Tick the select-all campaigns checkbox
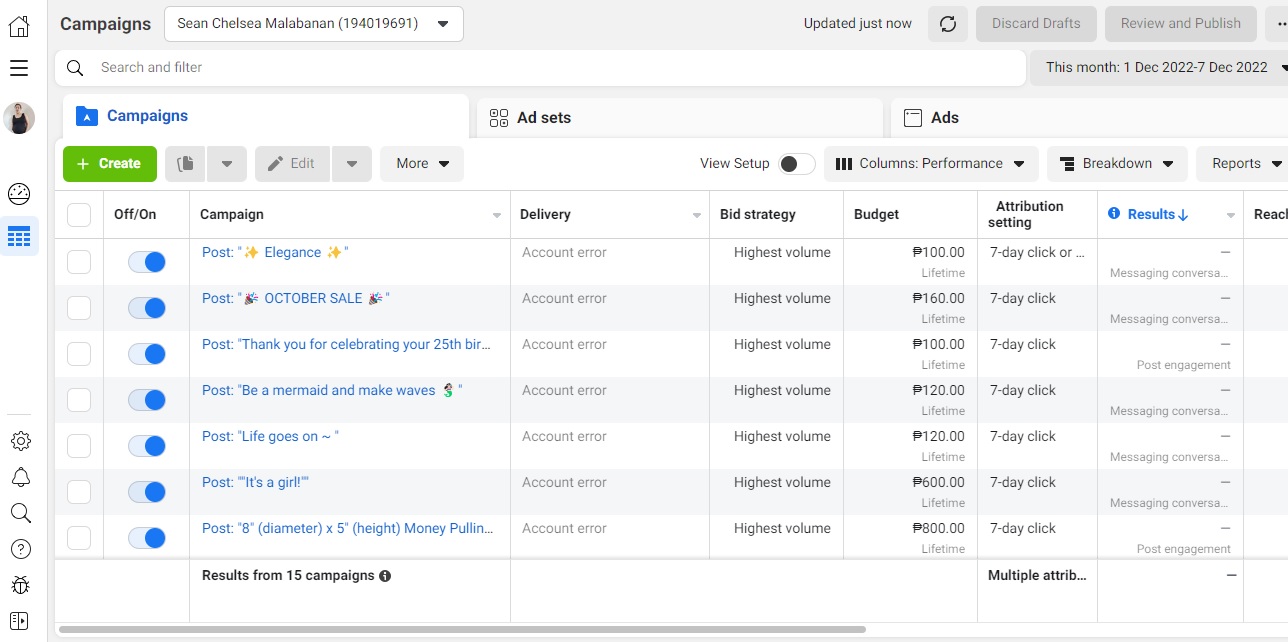Viewport: 1288px width, 642px height. coord(79,215)
